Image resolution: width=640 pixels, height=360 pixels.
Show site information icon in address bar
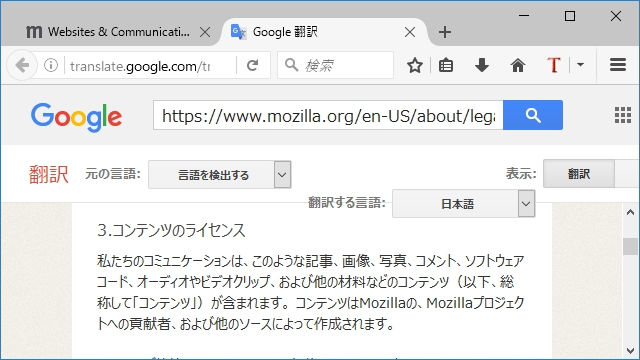coord(51,65)
